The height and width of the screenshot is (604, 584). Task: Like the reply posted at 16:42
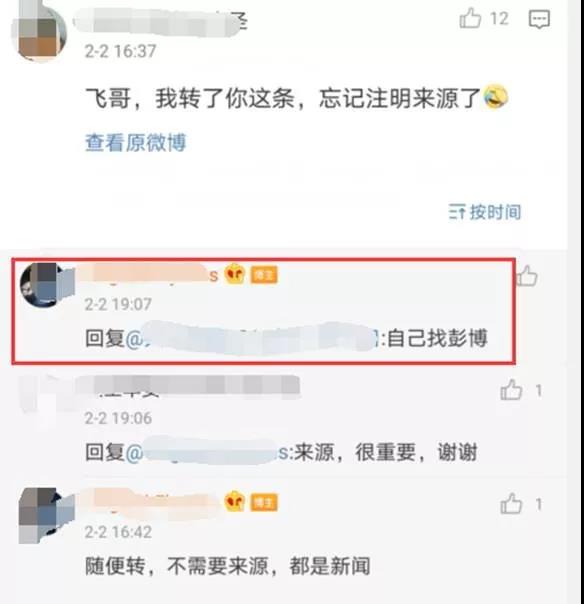[511, 503]
